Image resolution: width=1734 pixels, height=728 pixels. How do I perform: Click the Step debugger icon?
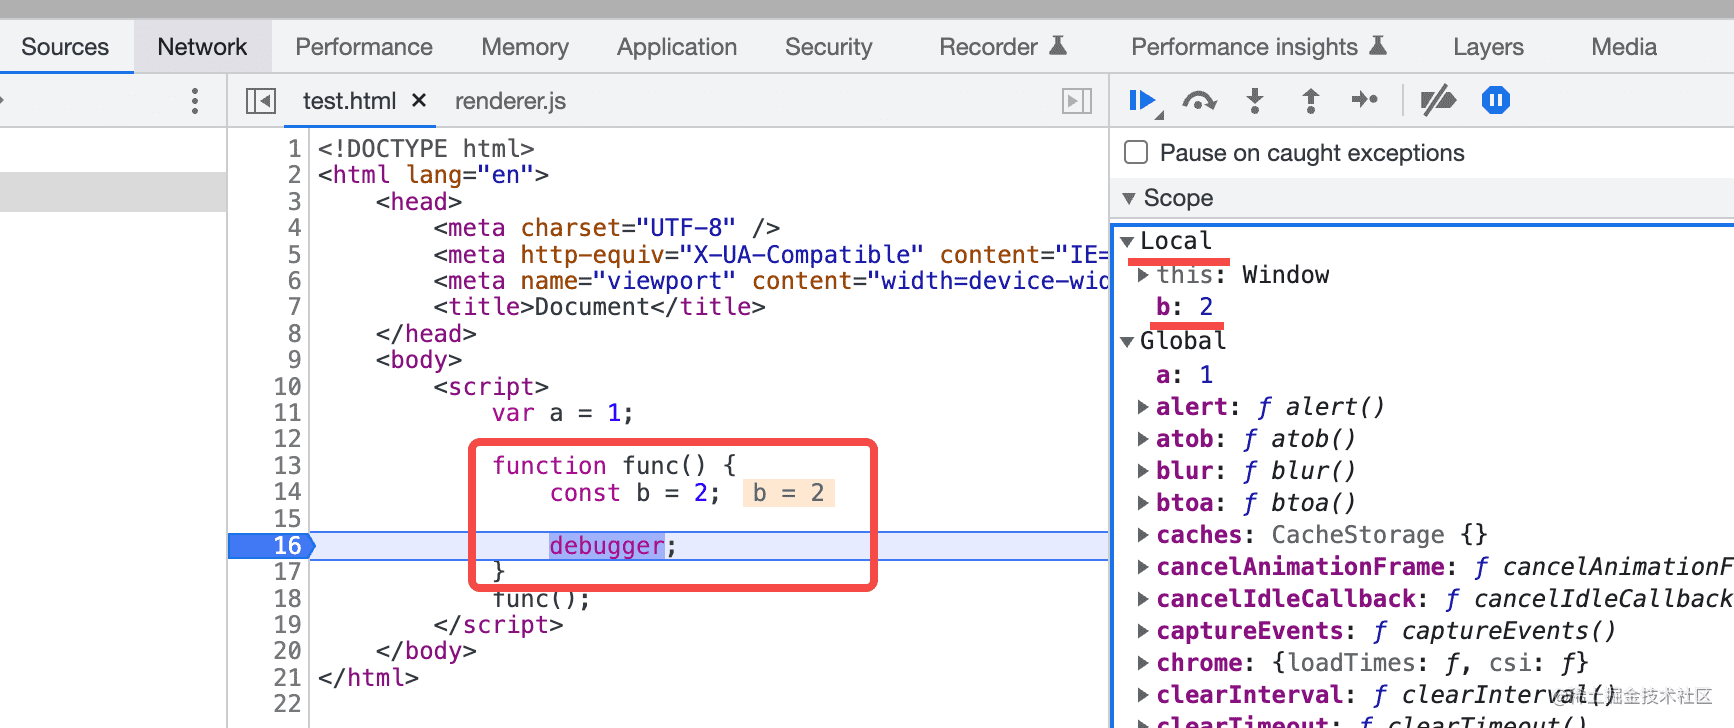pyautogui.click(x=1365, y=100)
